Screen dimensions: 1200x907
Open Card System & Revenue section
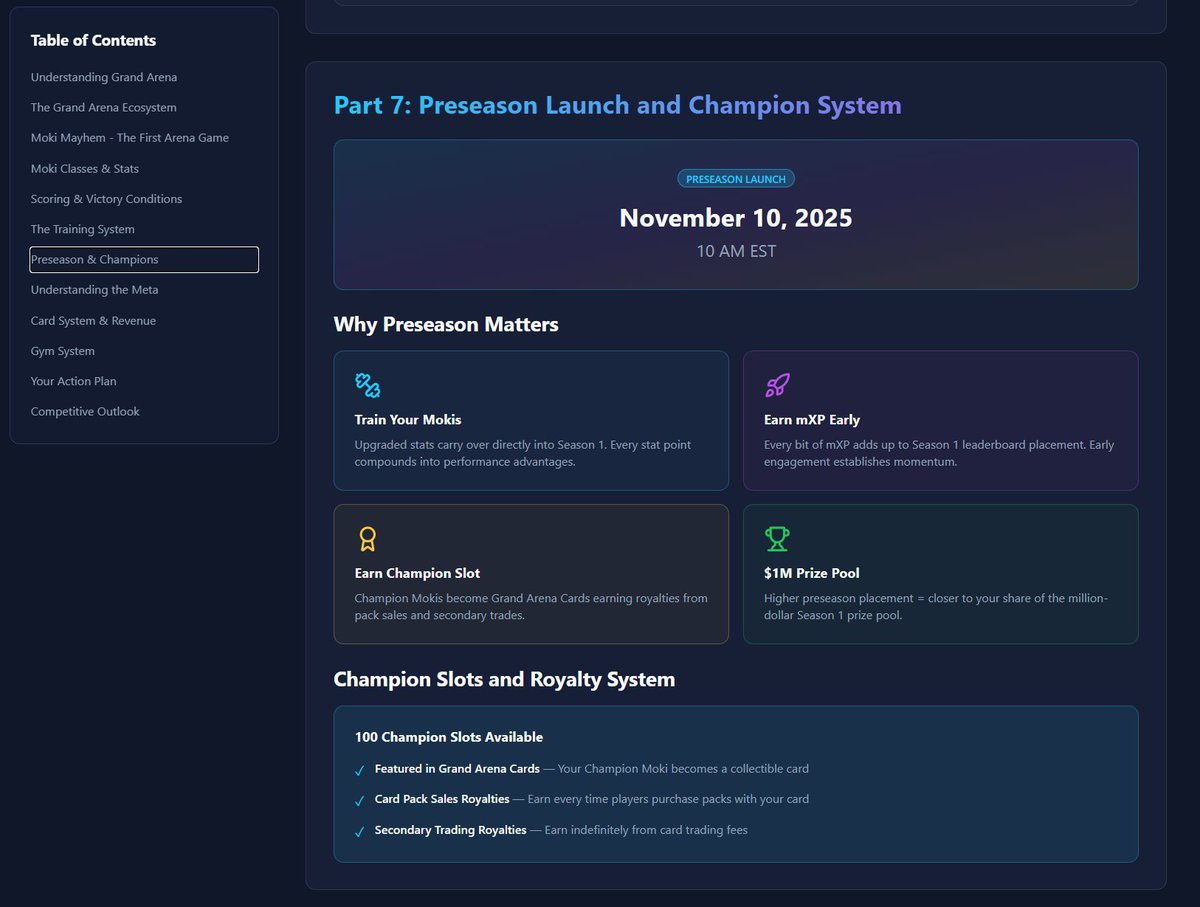tap(93, 320)
